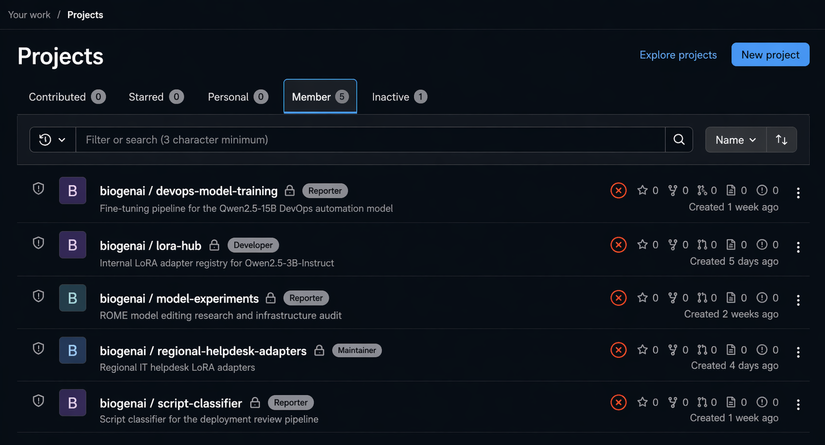Click 'Created 2 weeks ago' text
This screenshot has height=445, width=825.
point(731,314)
